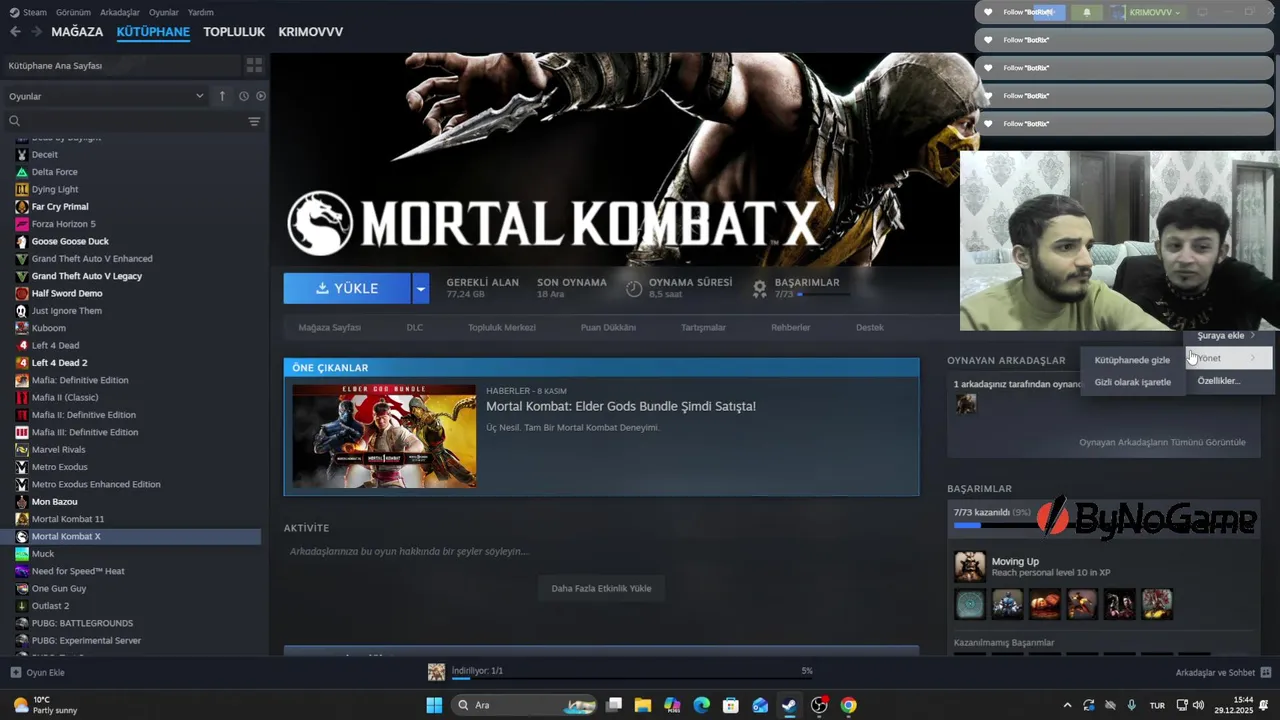
Task: Open the Mağaza Sayfası link
Action: (330, 327)
